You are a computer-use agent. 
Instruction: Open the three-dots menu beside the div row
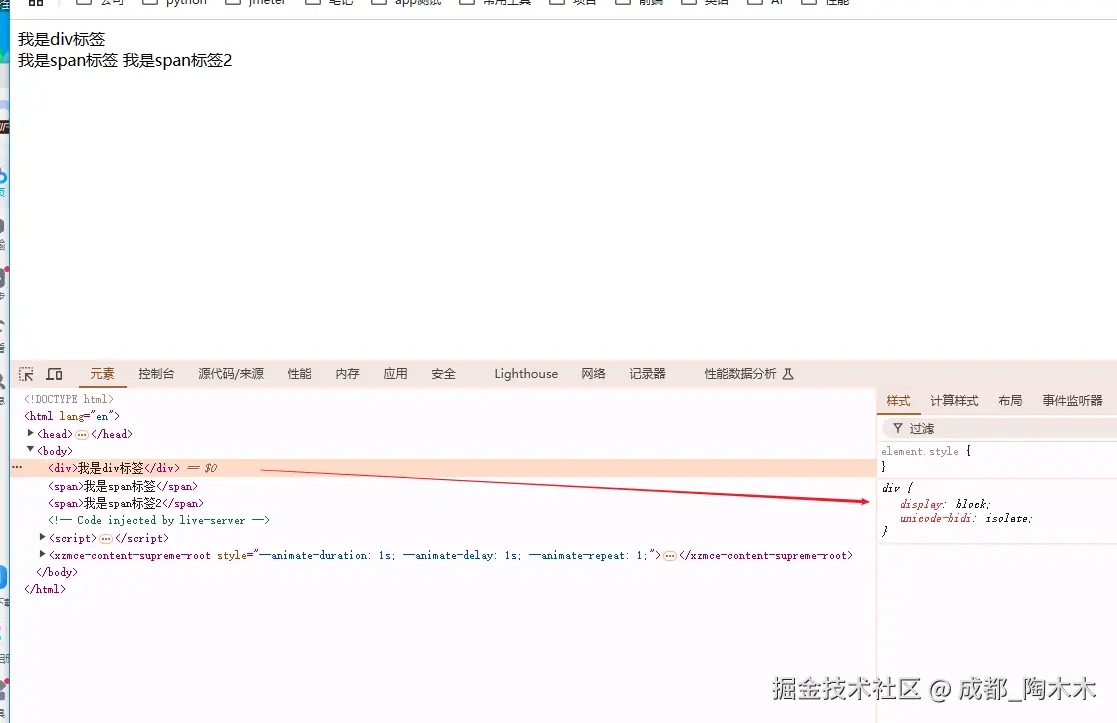tap(17, 467)
